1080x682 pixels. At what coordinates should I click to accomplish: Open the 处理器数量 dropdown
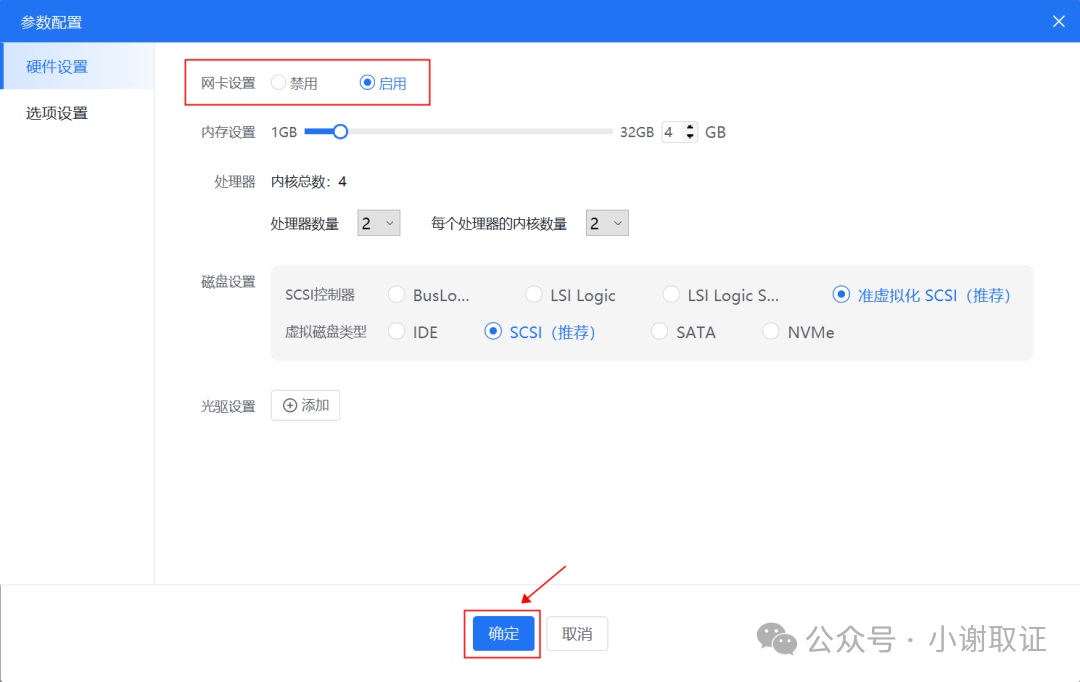[378, 222]
